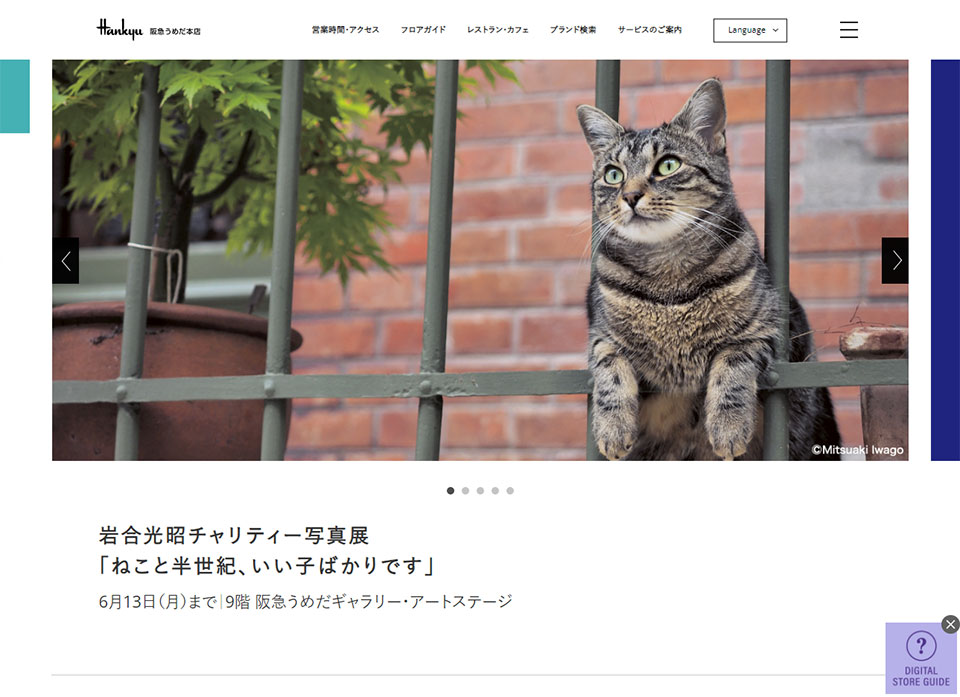The image size is (960, 697).
Task: Open ブランド検索 menu item
Action: pos(572,29)
